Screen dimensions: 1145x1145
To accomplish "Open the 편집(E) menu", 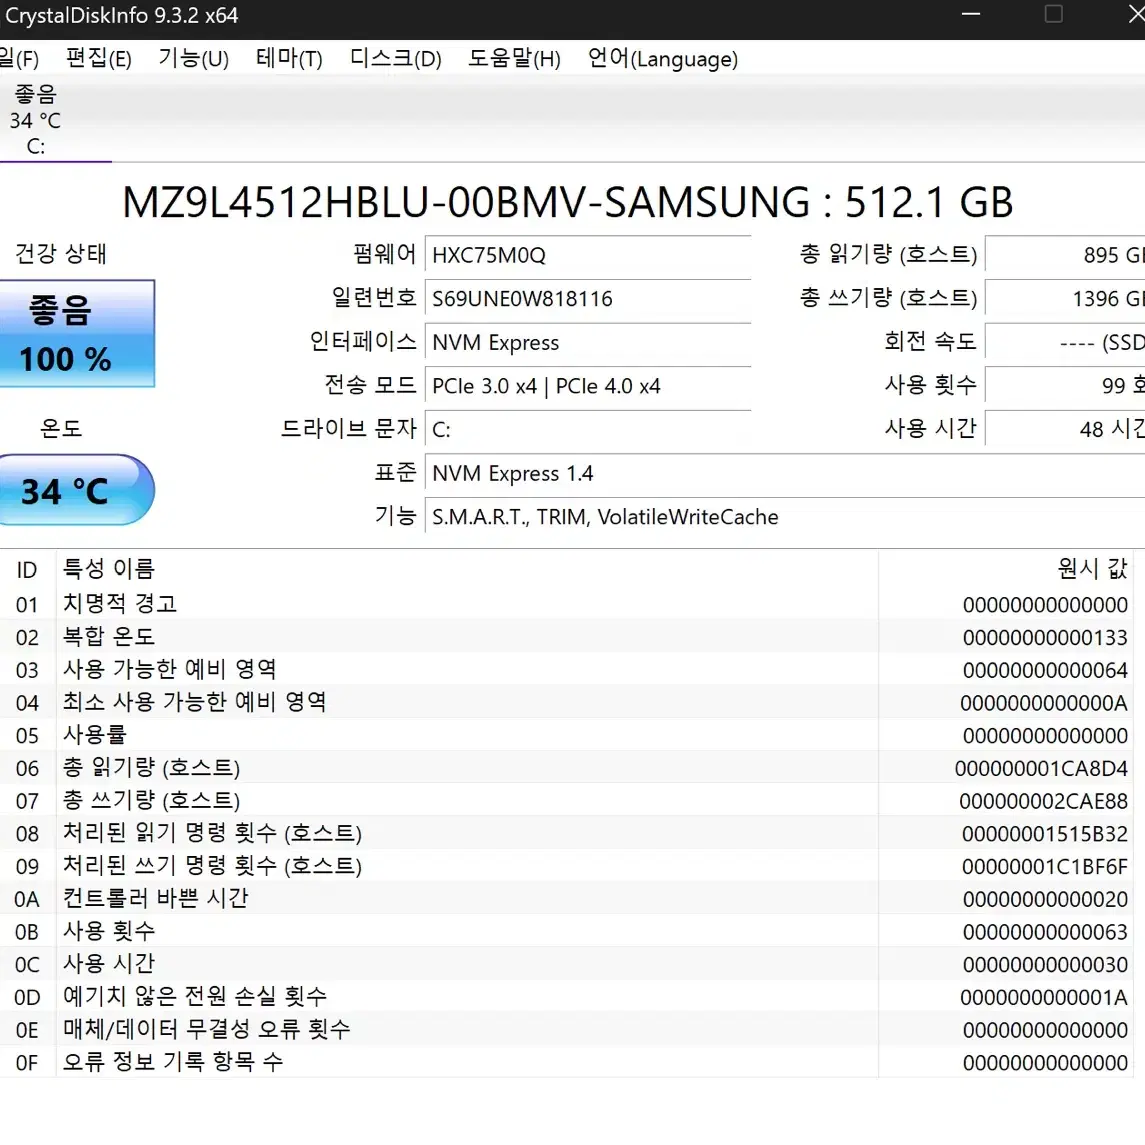I will 99,58.
